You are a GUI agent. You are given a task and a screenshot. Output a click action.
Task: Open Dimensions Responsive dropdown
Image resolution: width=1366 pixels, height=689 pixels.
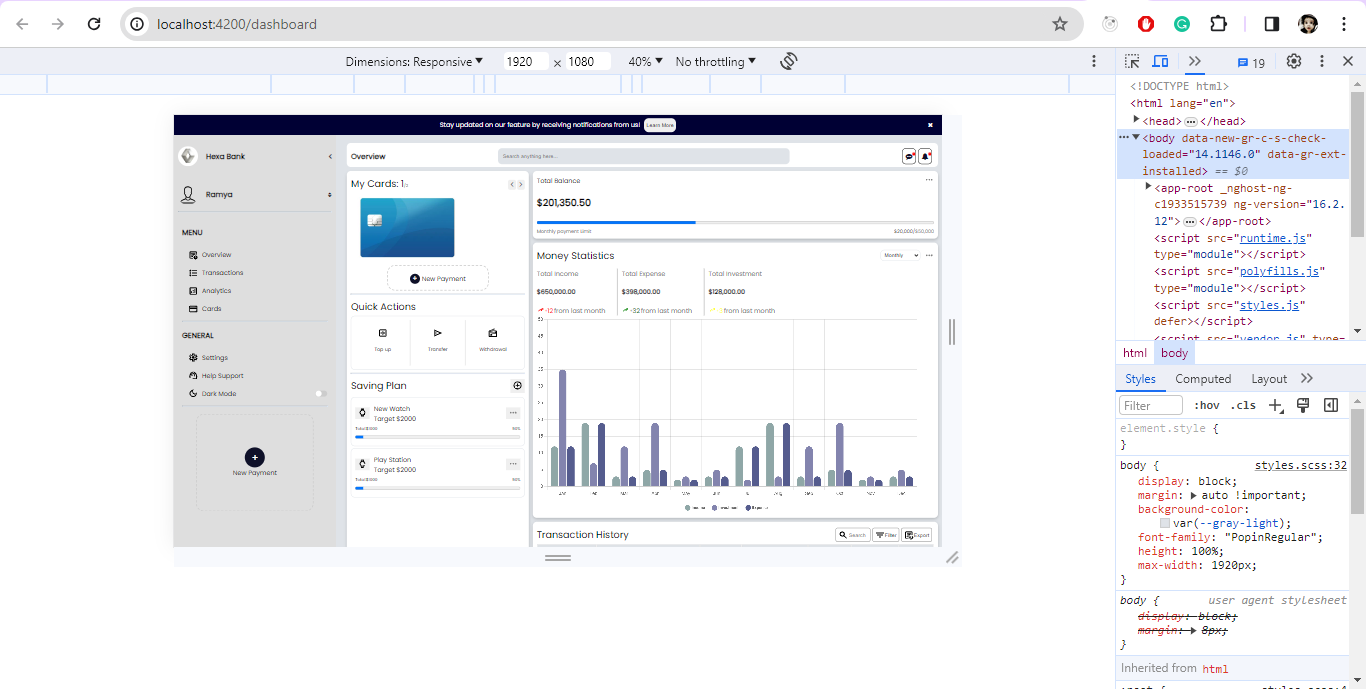click(414, 61)
